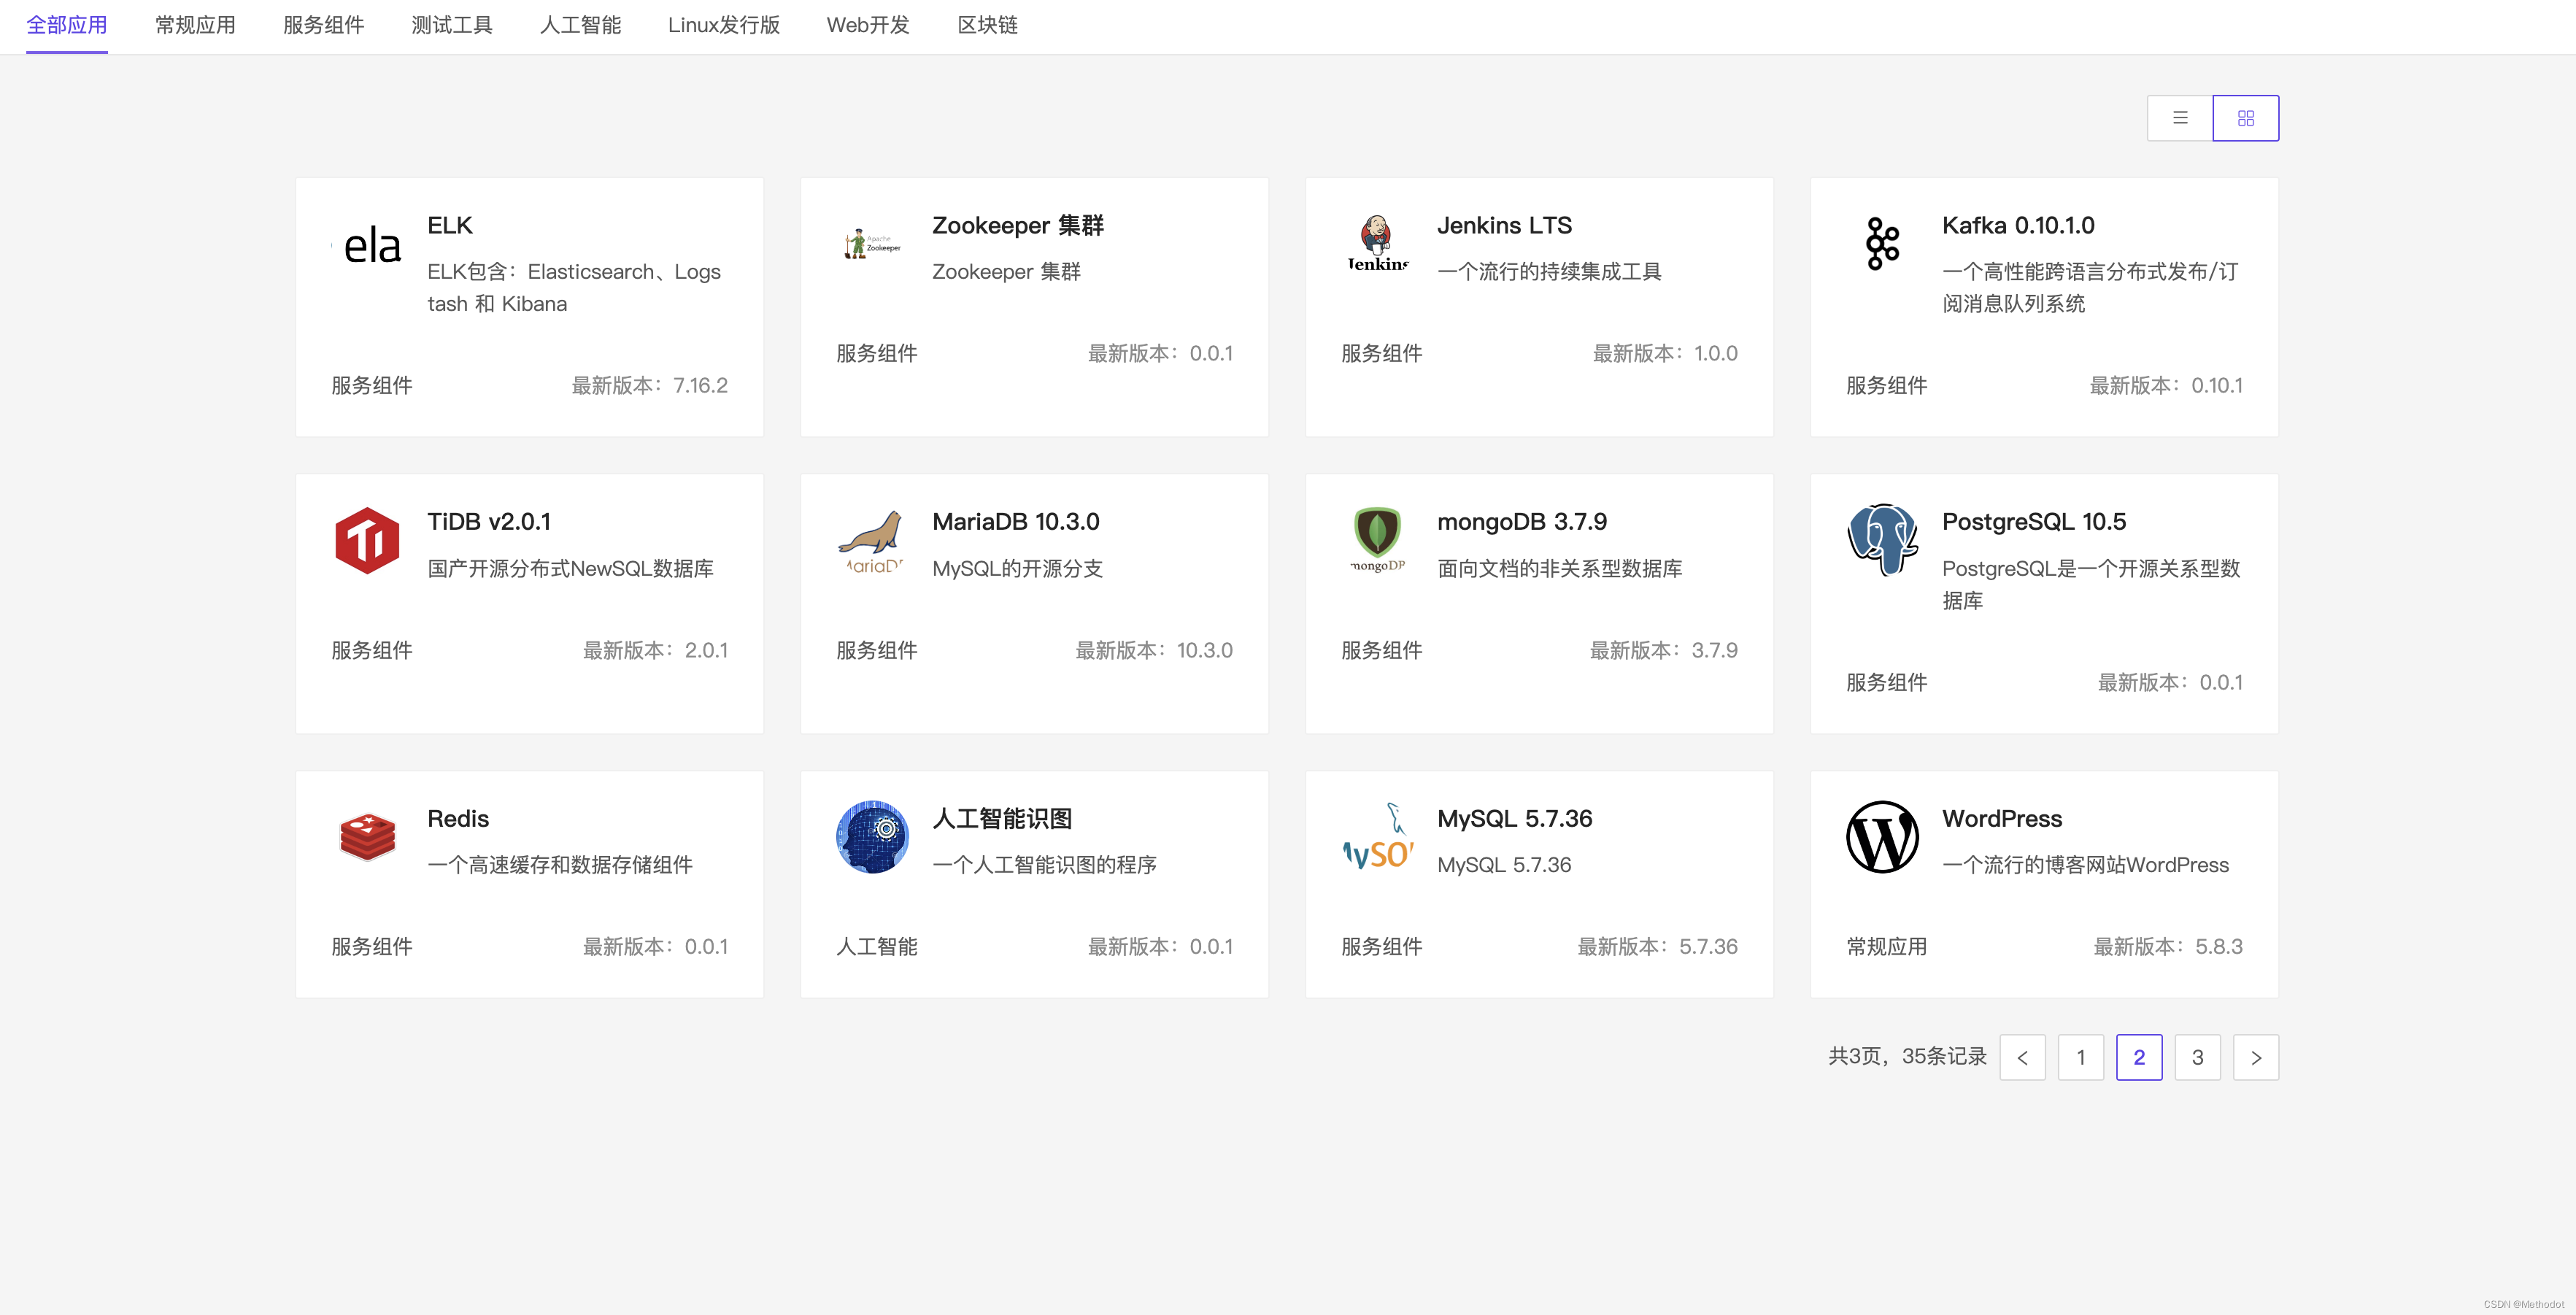This screenshot has width=2576, height=1315.
Task: Click mongoDB latest version 3.7.9 text
Action: (1664, 650)
